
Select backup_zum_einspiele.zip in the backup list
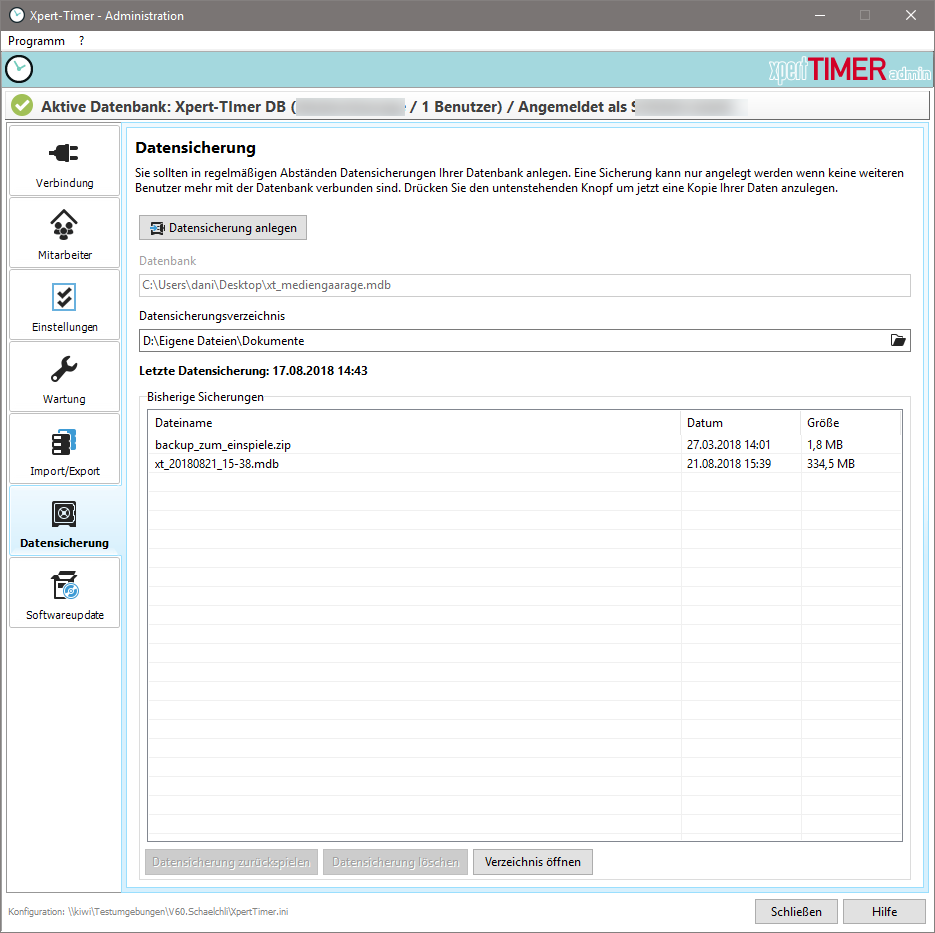click(x=236, y=444)
